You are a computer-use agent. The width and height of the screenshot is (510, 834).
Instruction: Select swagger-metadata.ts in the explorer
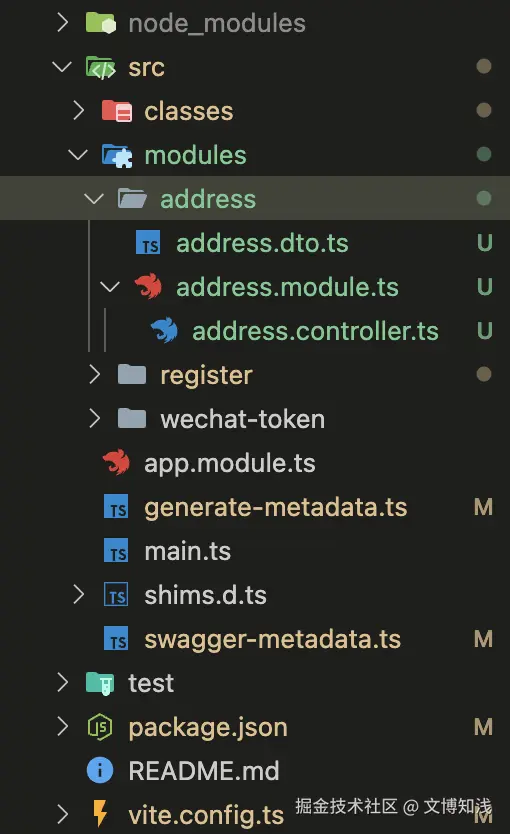255,639
